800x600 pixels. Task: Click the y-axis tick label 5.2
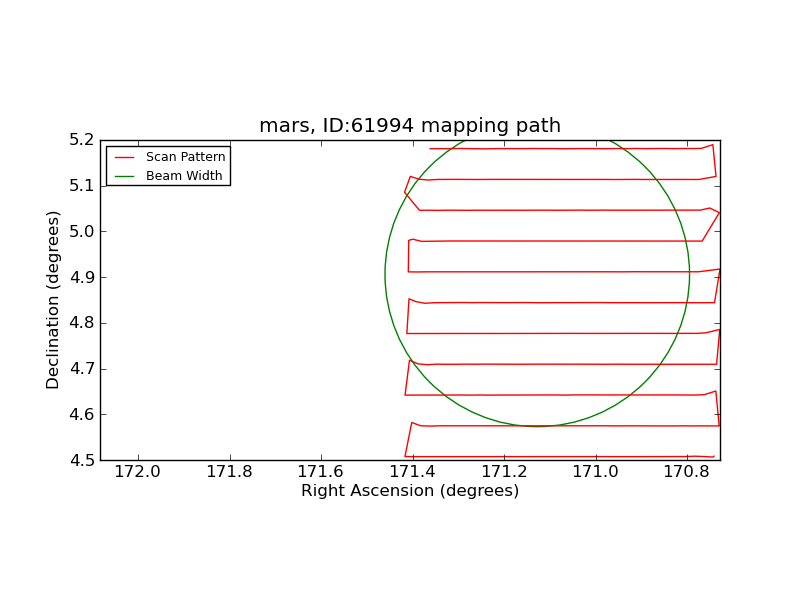(82, 140)
